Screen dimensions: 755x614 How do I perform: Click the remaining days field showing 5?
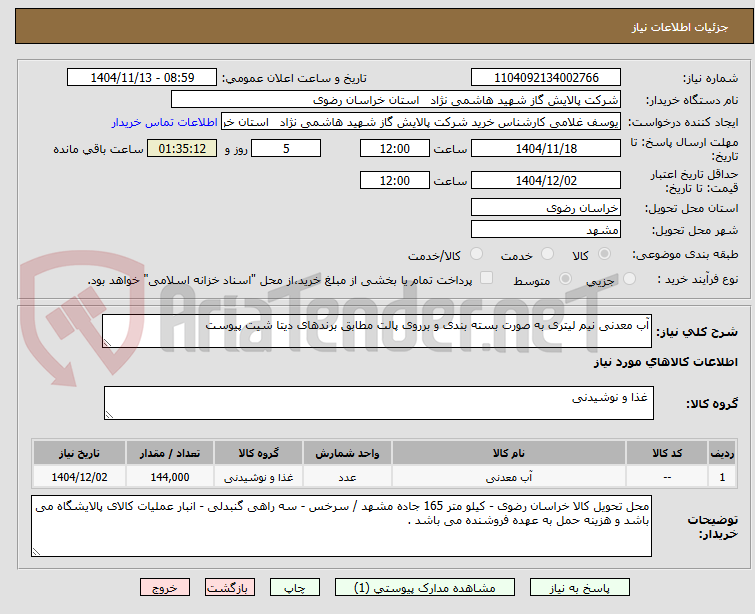[286, 148]
